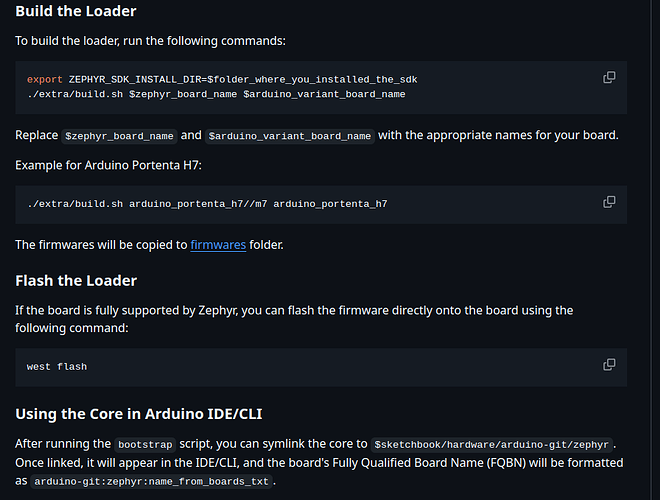Click the 'fully supported by Zephyr' paragraph
Viewport: 660px width, 500px height.
(x=294, y=319)
